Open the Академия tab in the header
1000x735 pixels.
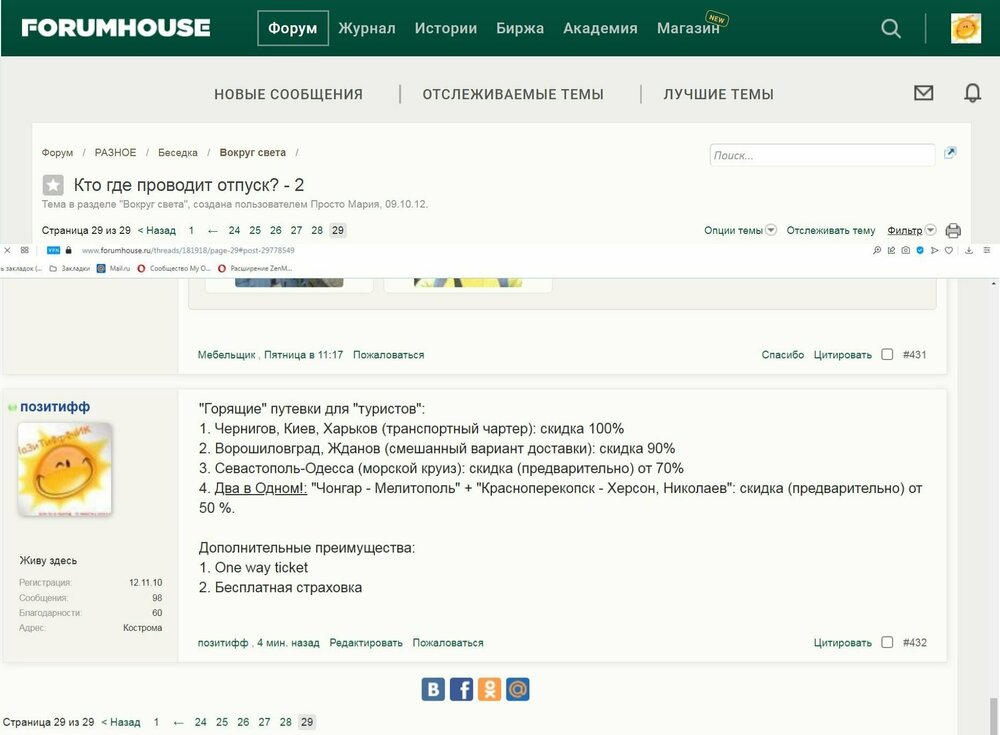point(600,28)
